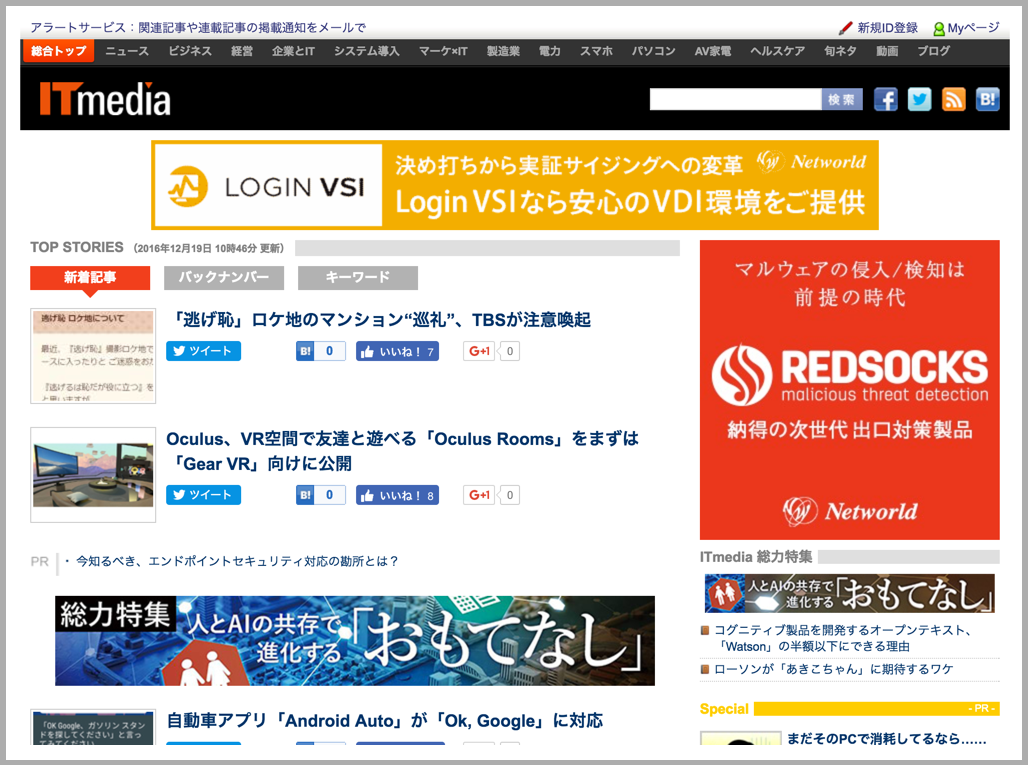Image resolution: width=1028 pixels, height=765 pixels.
Task: Click the Android Auto article thumbnail
Action: (93, 727)
